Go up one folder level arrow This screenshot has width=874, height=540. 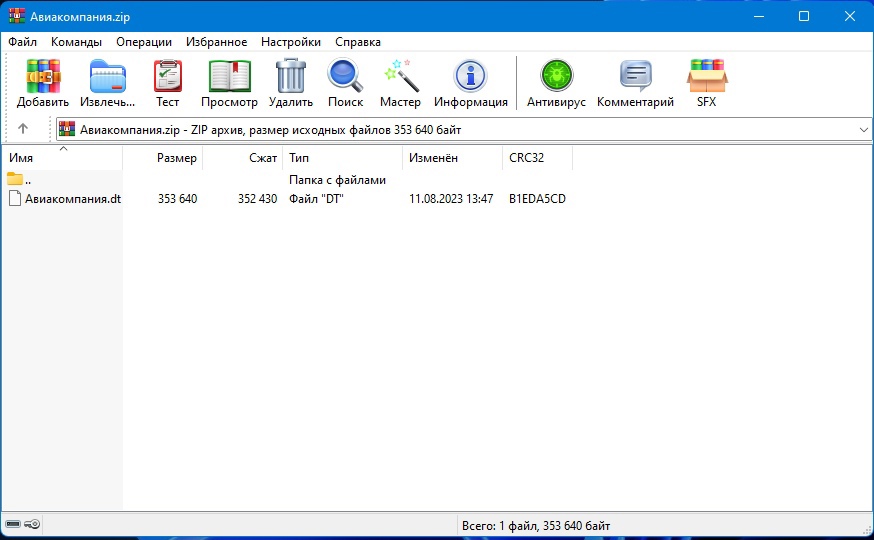click(23, 129)
